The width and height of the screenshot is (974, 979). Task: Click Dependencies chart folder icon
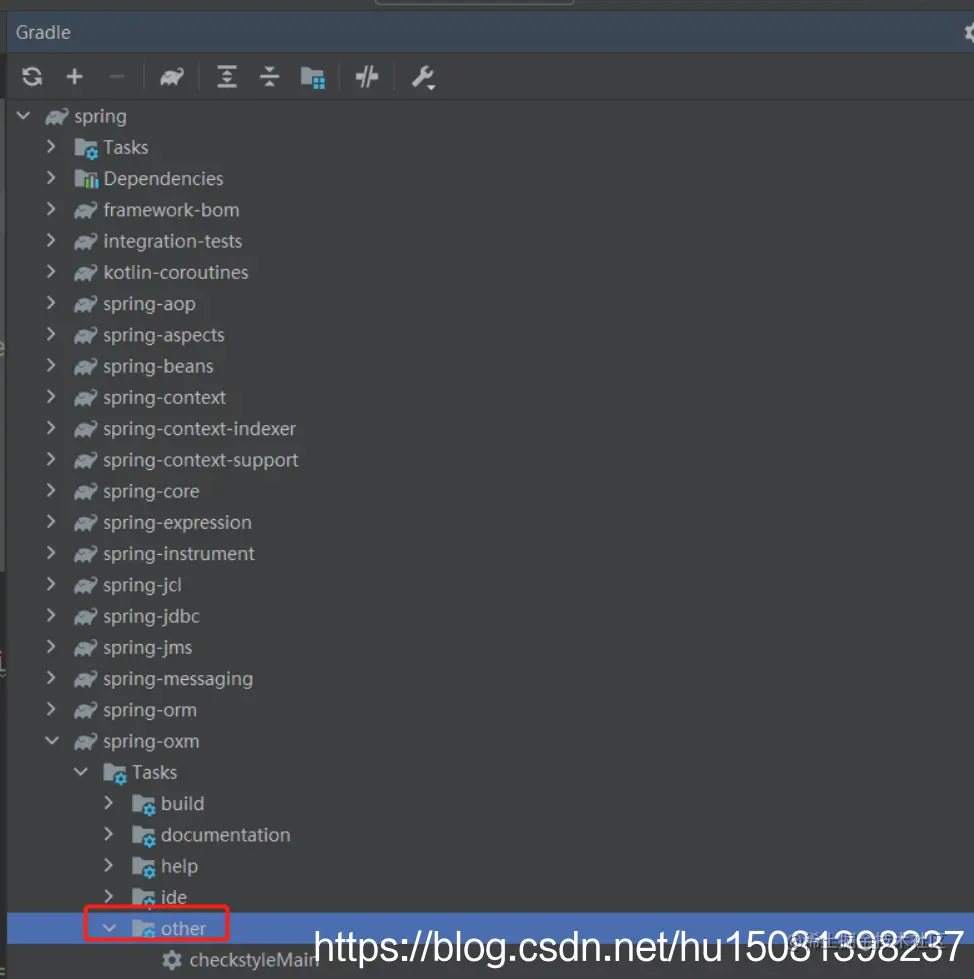coord(86,179)
